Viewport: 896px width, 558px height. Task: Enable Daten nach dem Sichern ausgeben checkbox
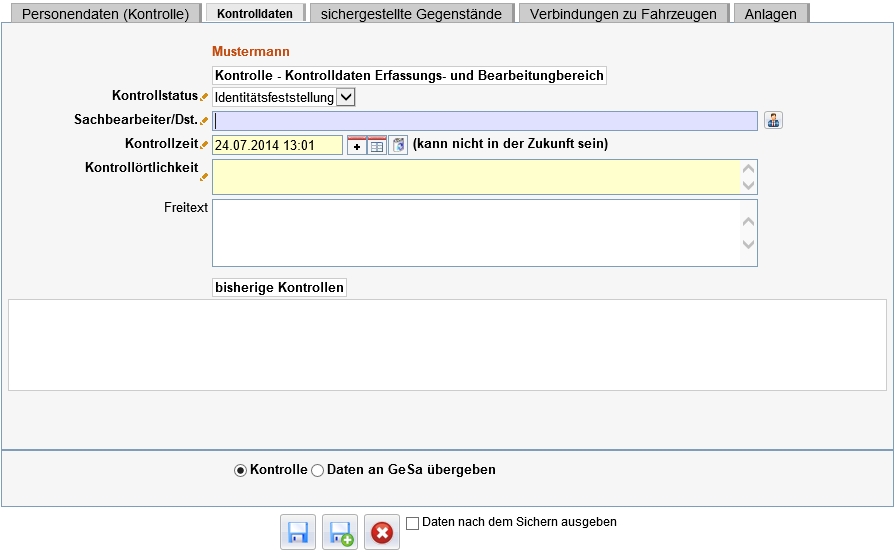(413, 523)
